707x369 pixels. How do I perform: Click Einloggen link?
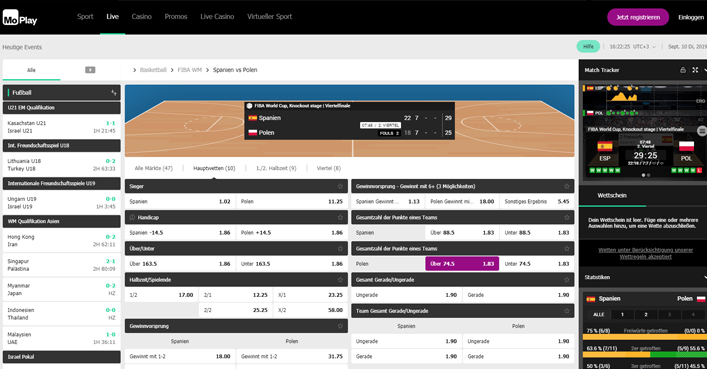point(691,17)
